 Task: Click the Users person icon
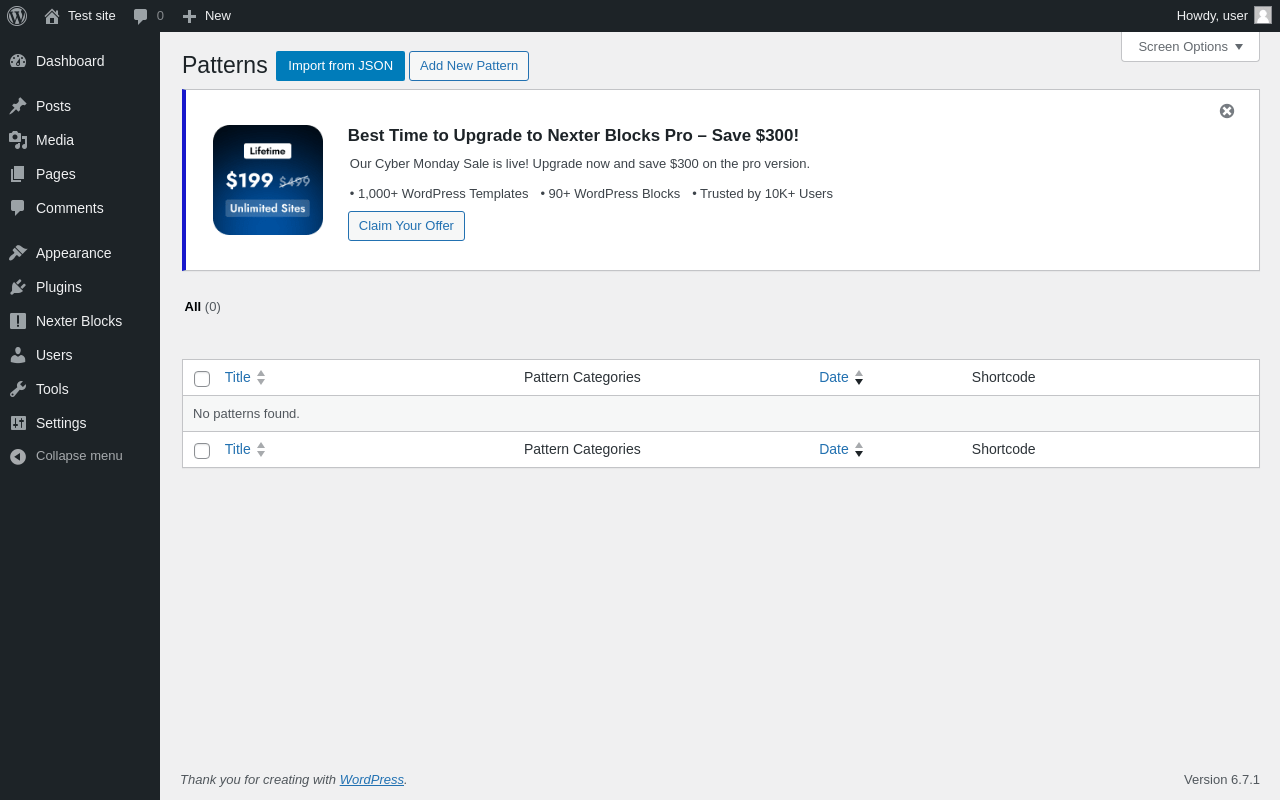click(18, 355)
